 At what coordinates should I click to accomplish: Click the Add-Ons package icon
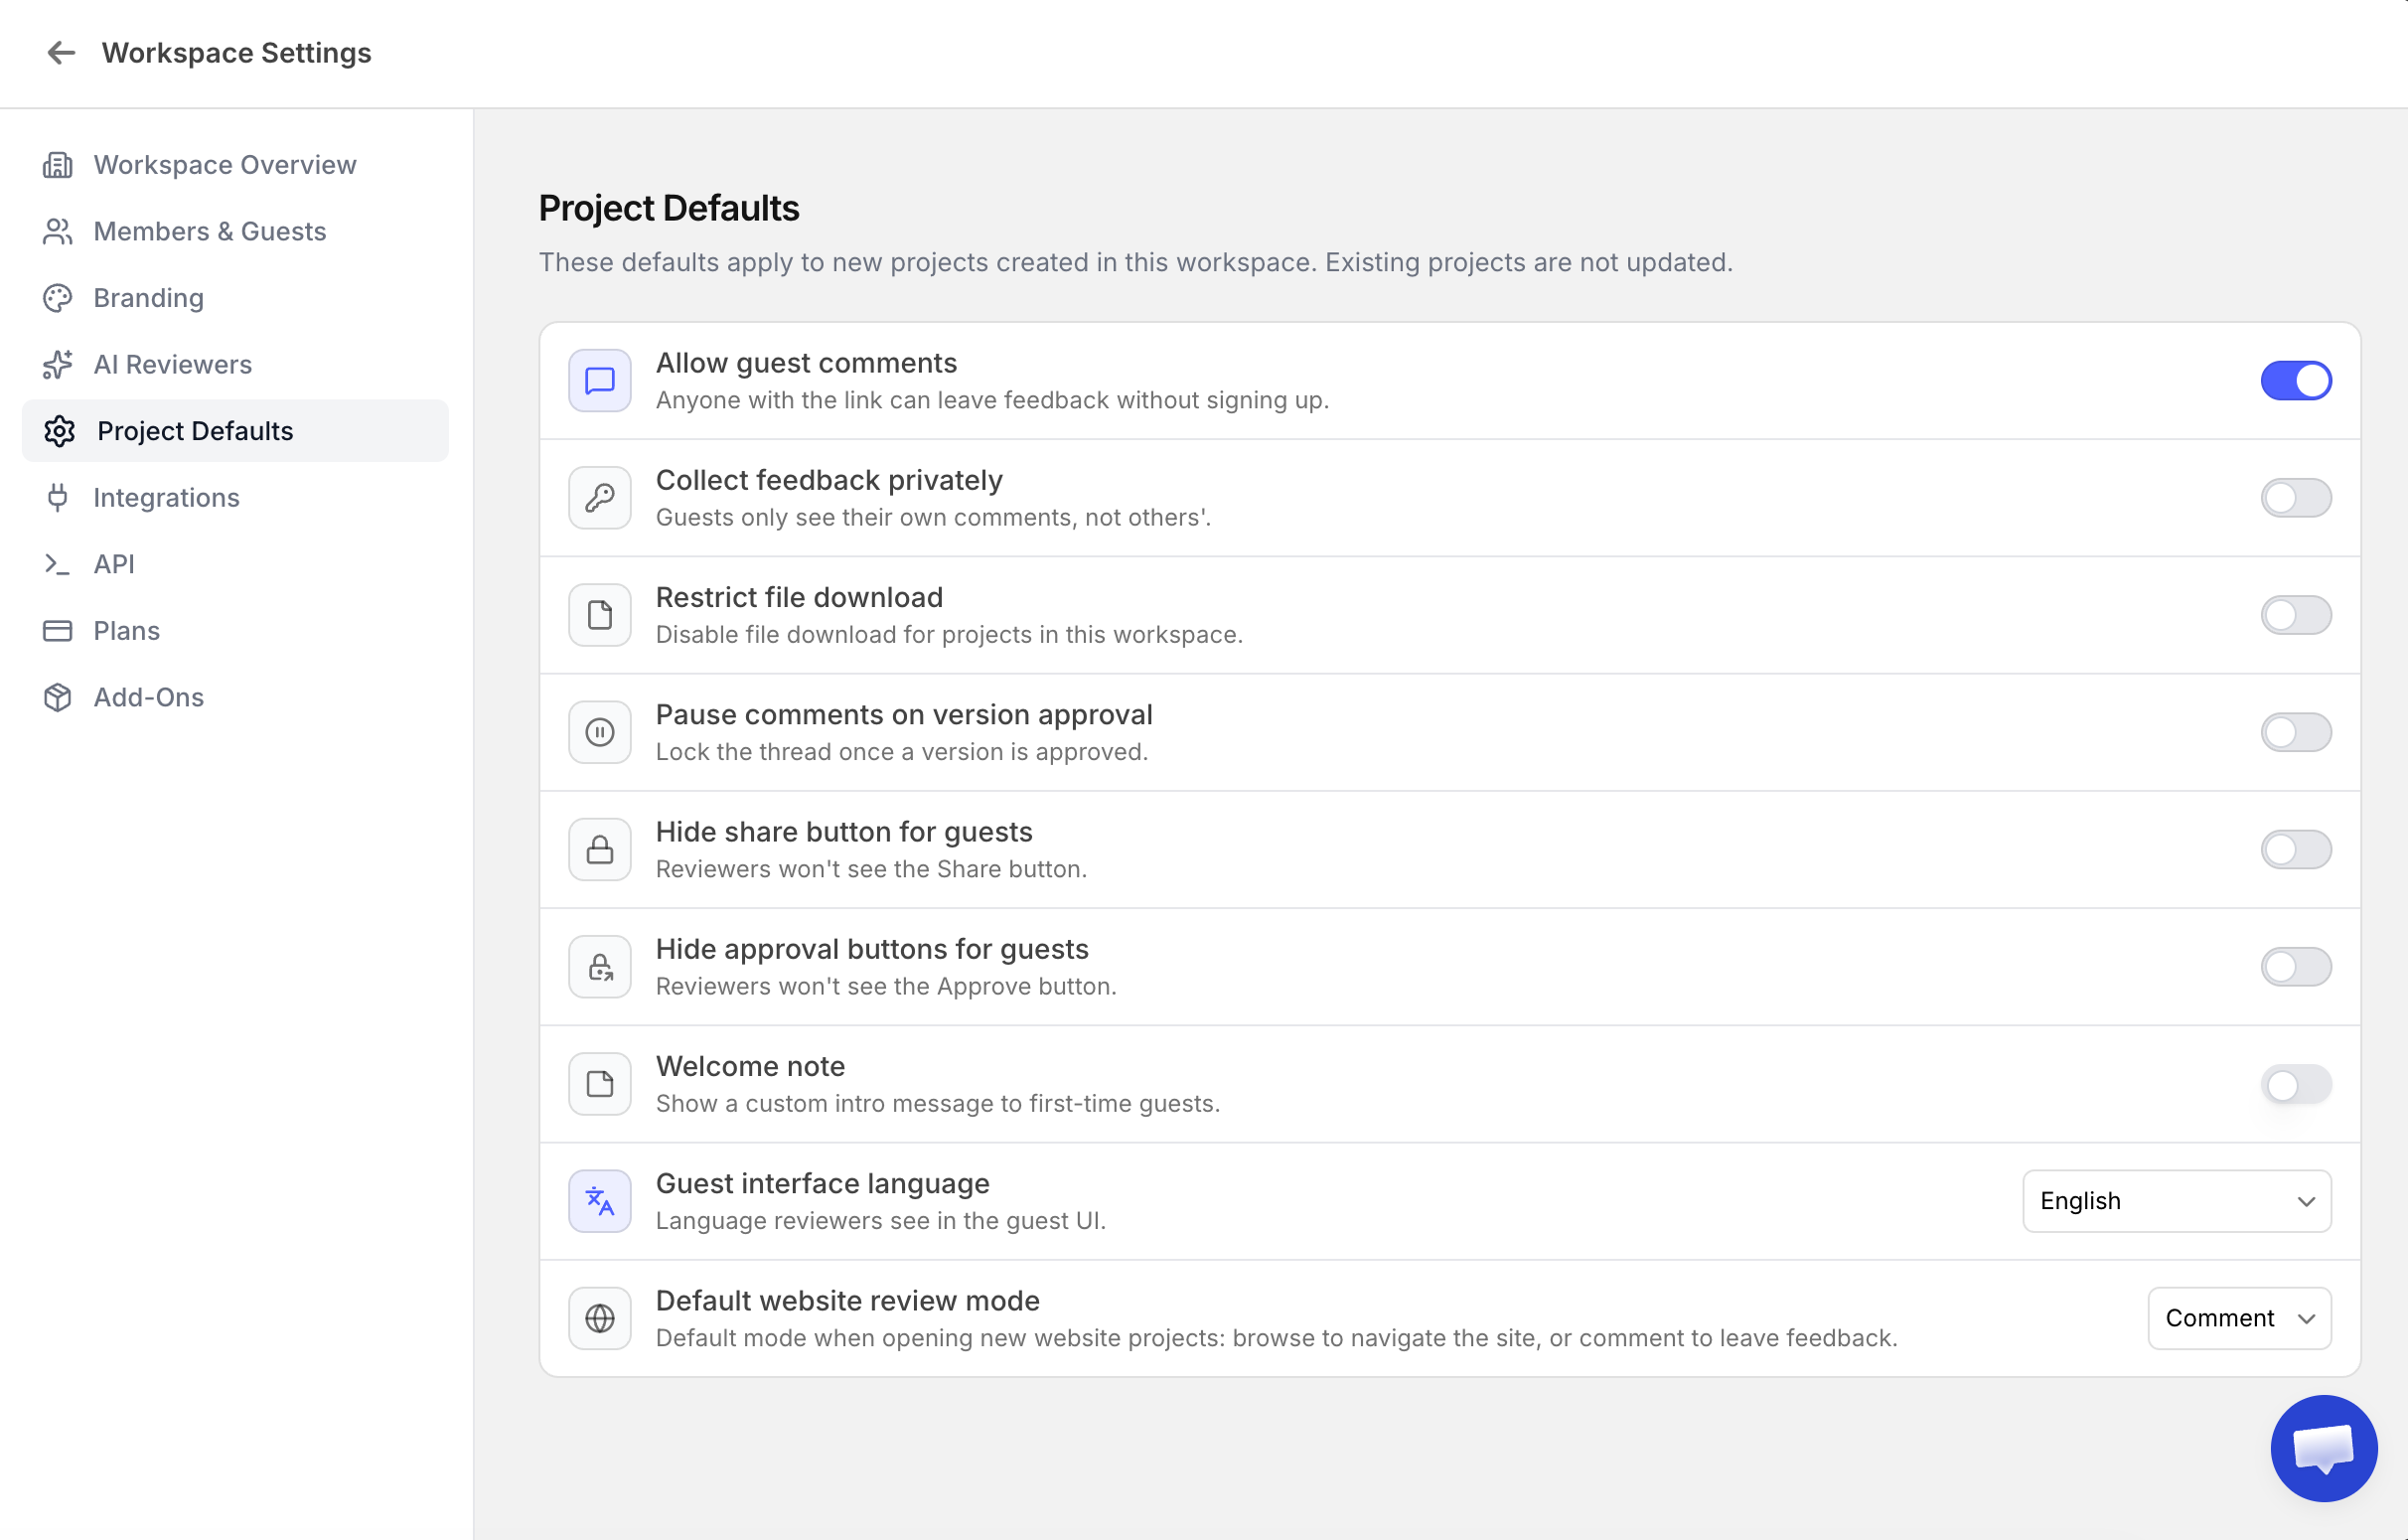58,697
